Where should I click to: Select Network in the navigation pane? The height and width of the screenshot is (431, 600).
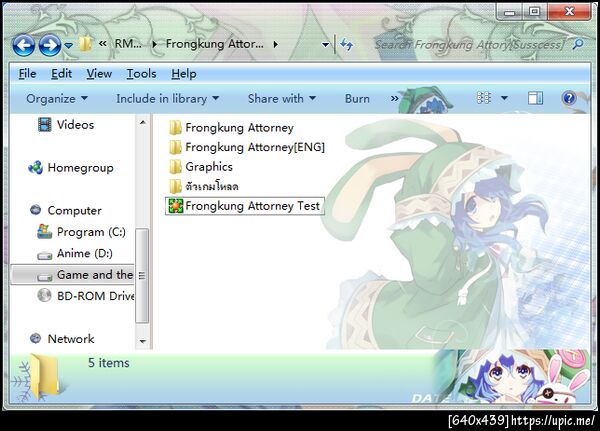pyautogui.click(x=71, y=339)
